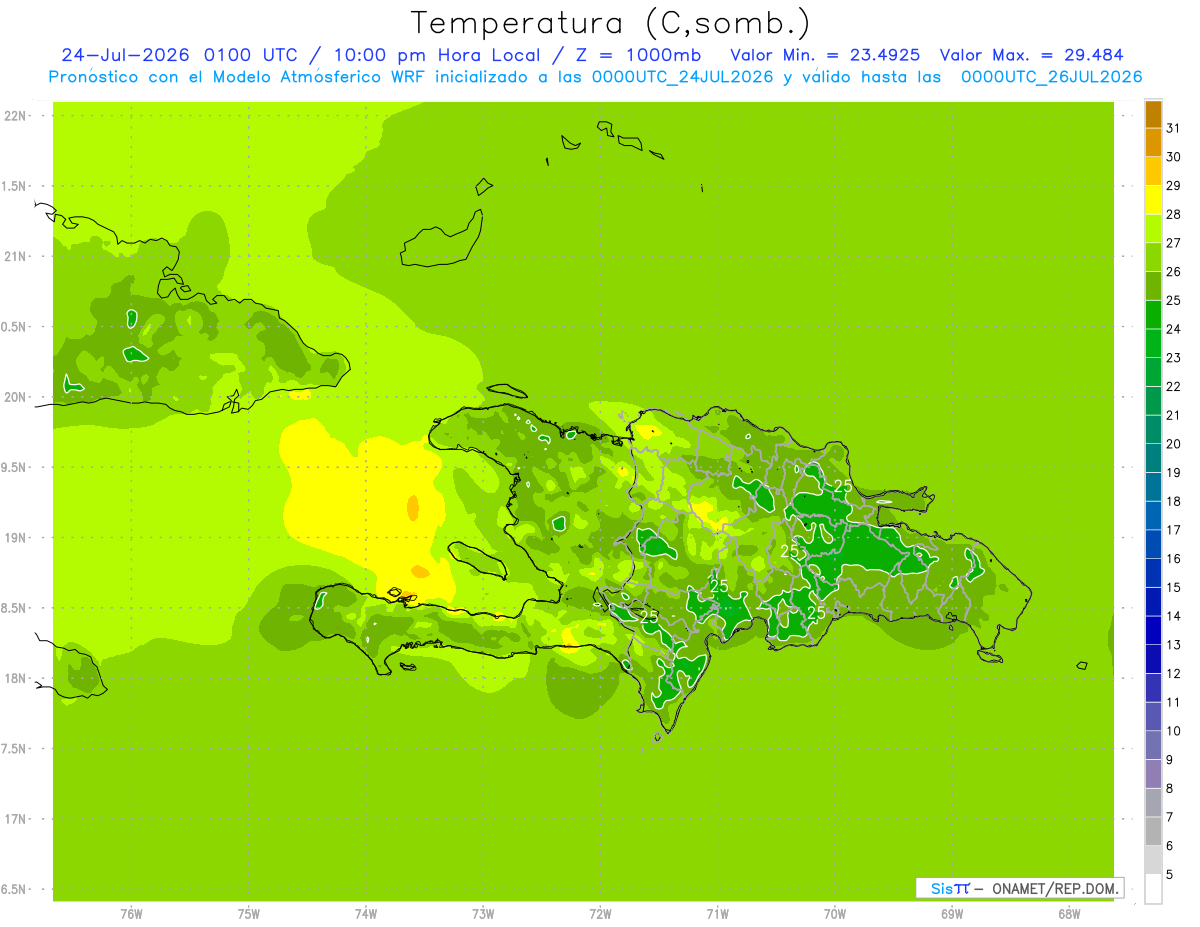
Task: Click the title "Temperatura (C,somb.)"
Action: (x=611, y=24)
